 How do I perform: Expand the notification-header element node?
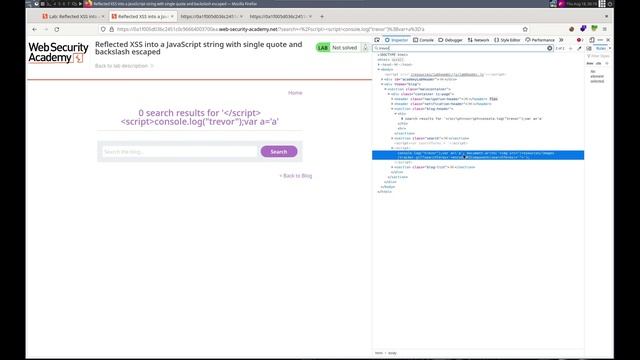392,104
